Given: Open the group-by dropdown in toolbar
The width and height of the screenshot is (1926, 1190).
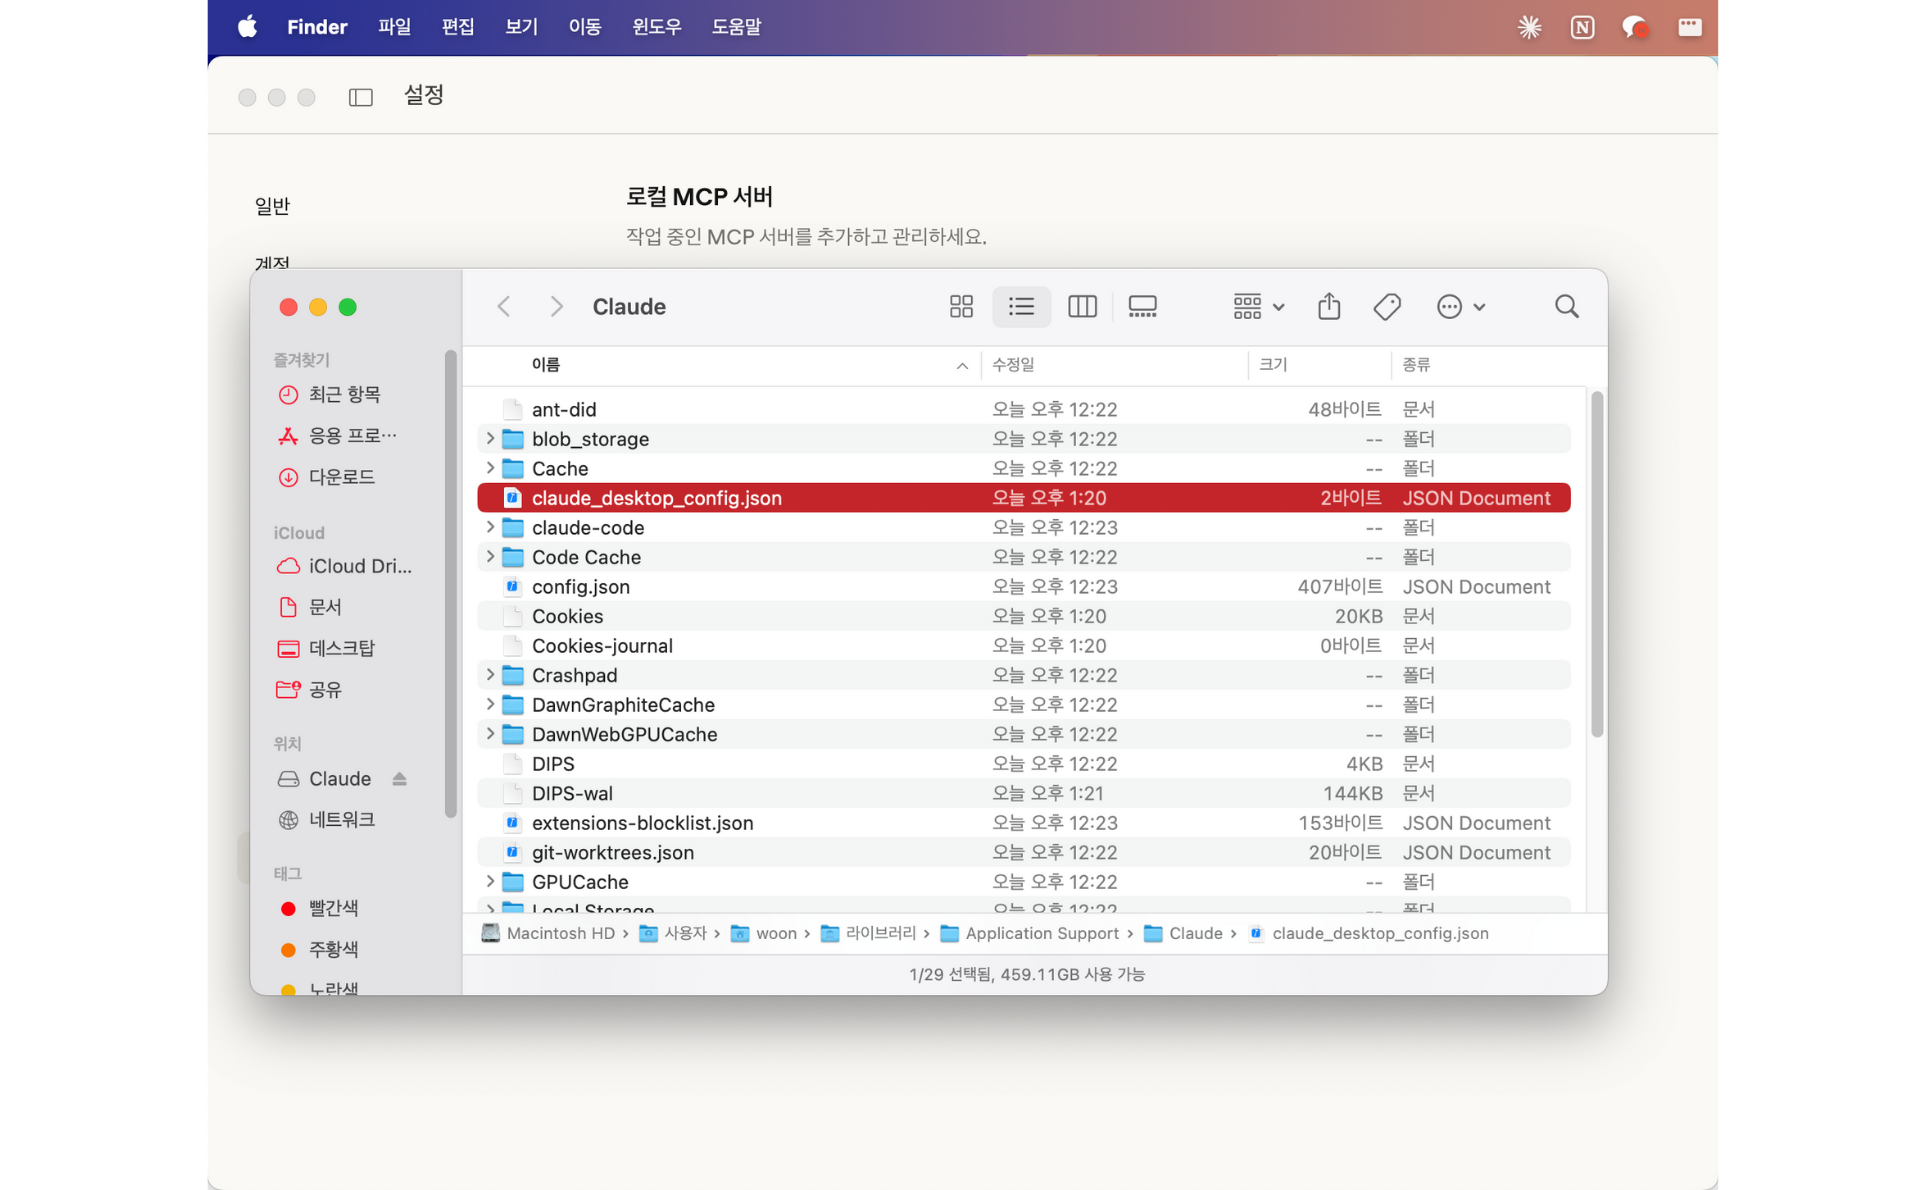Looking at the screenshot, I should point(1257,307).
